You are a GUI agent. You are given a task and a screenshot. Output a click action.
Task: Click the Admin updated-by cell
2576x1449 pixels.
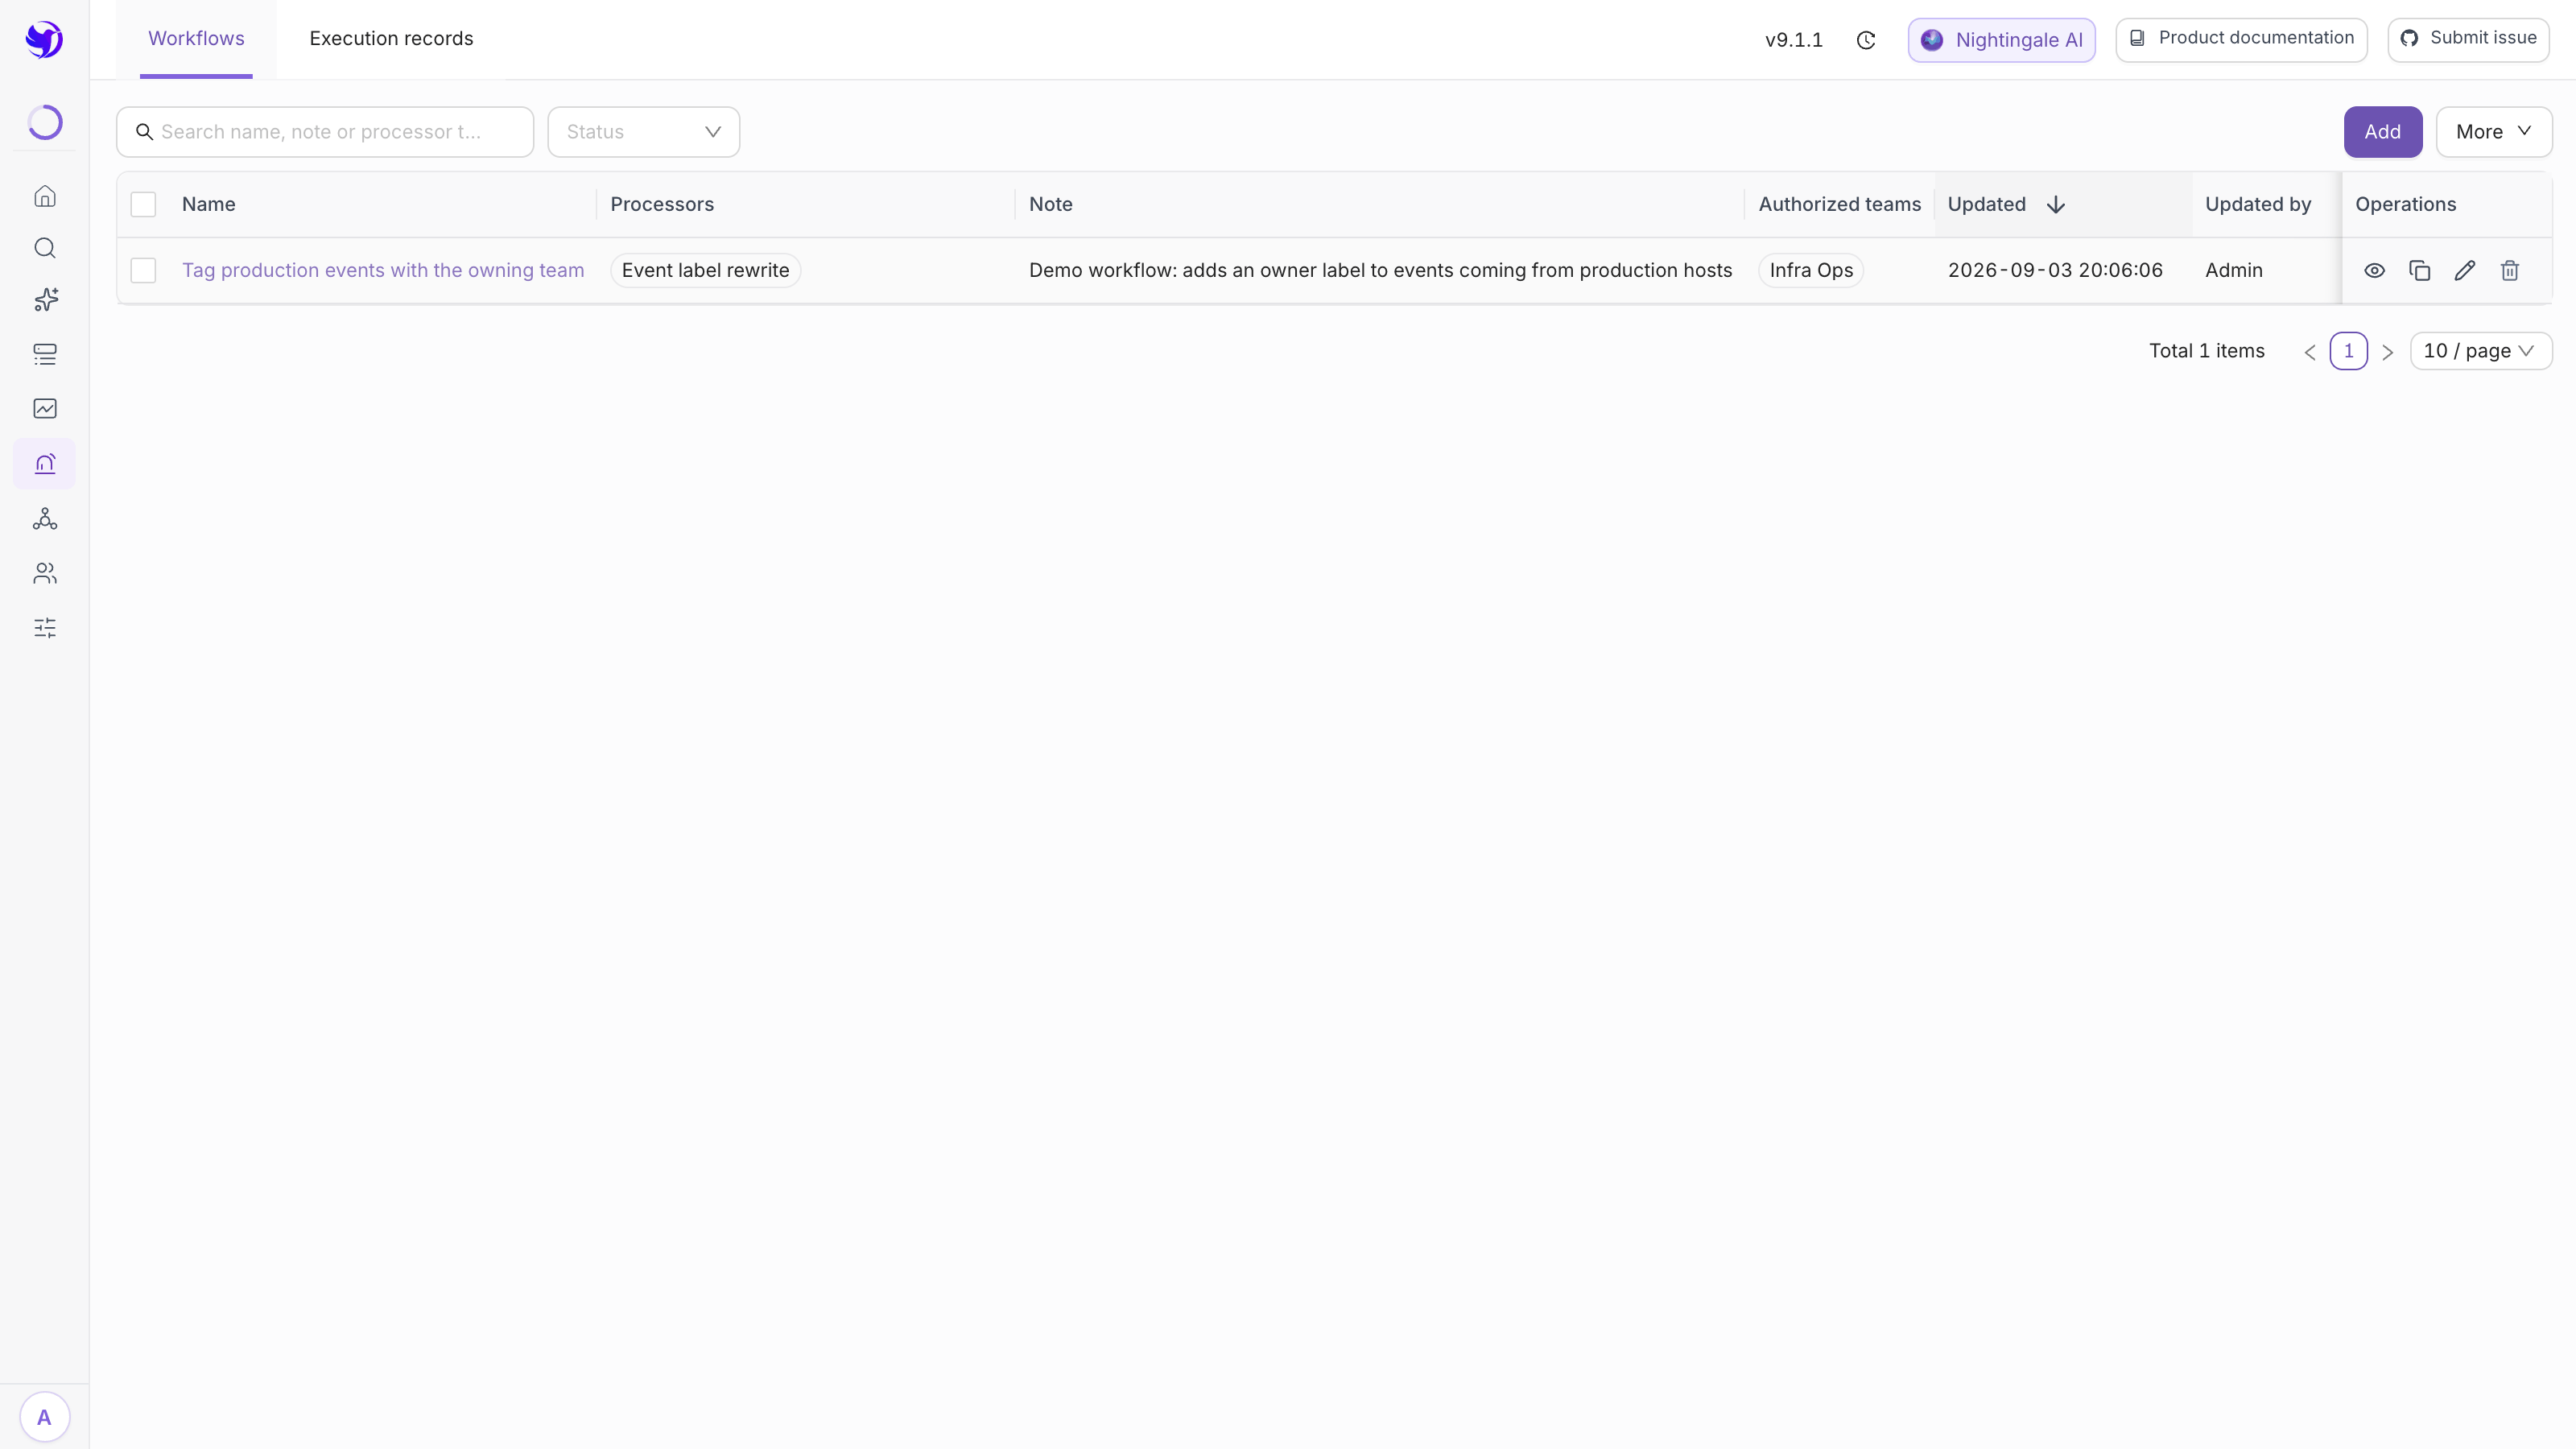pos(2234,270)
